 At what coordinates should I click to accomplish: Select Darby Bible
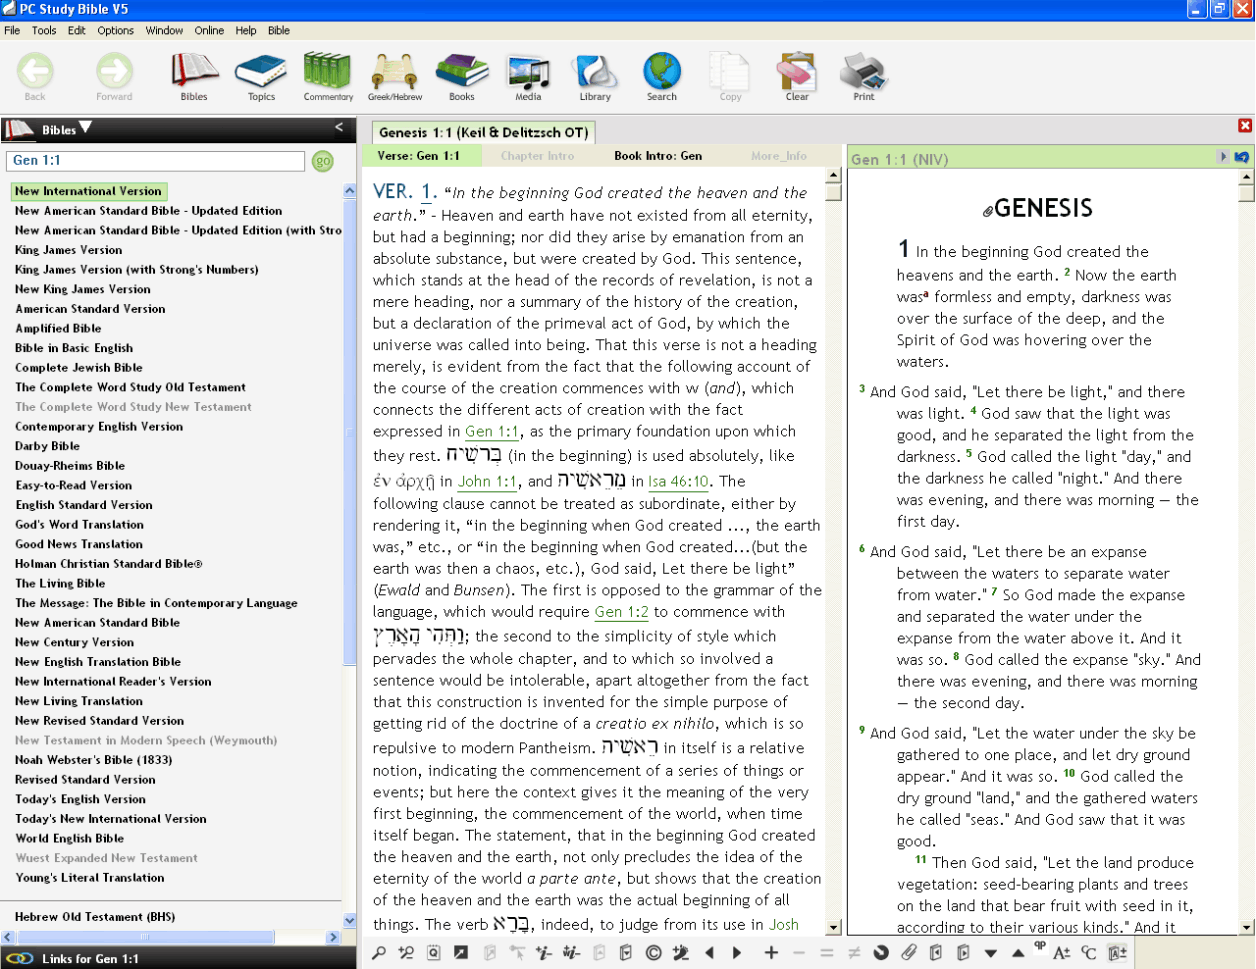coord(48,446)
